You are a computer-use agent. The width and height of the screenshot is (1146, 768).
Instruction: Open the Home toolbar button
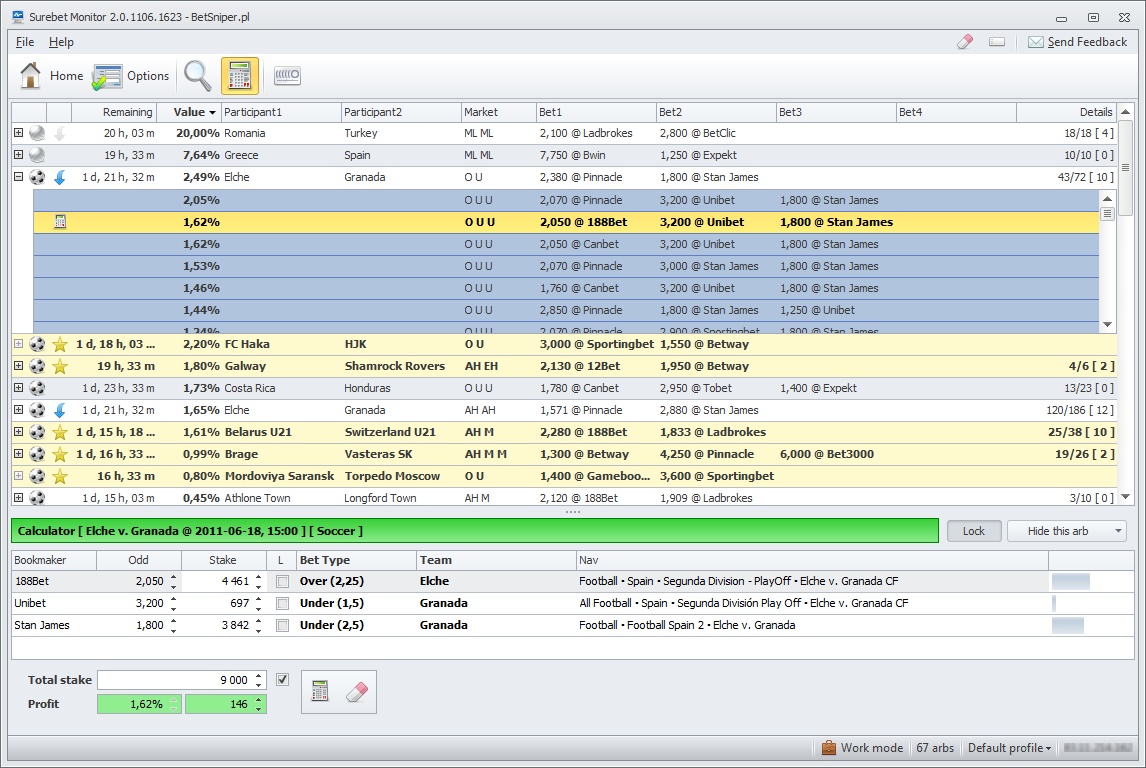pos(51,76)
